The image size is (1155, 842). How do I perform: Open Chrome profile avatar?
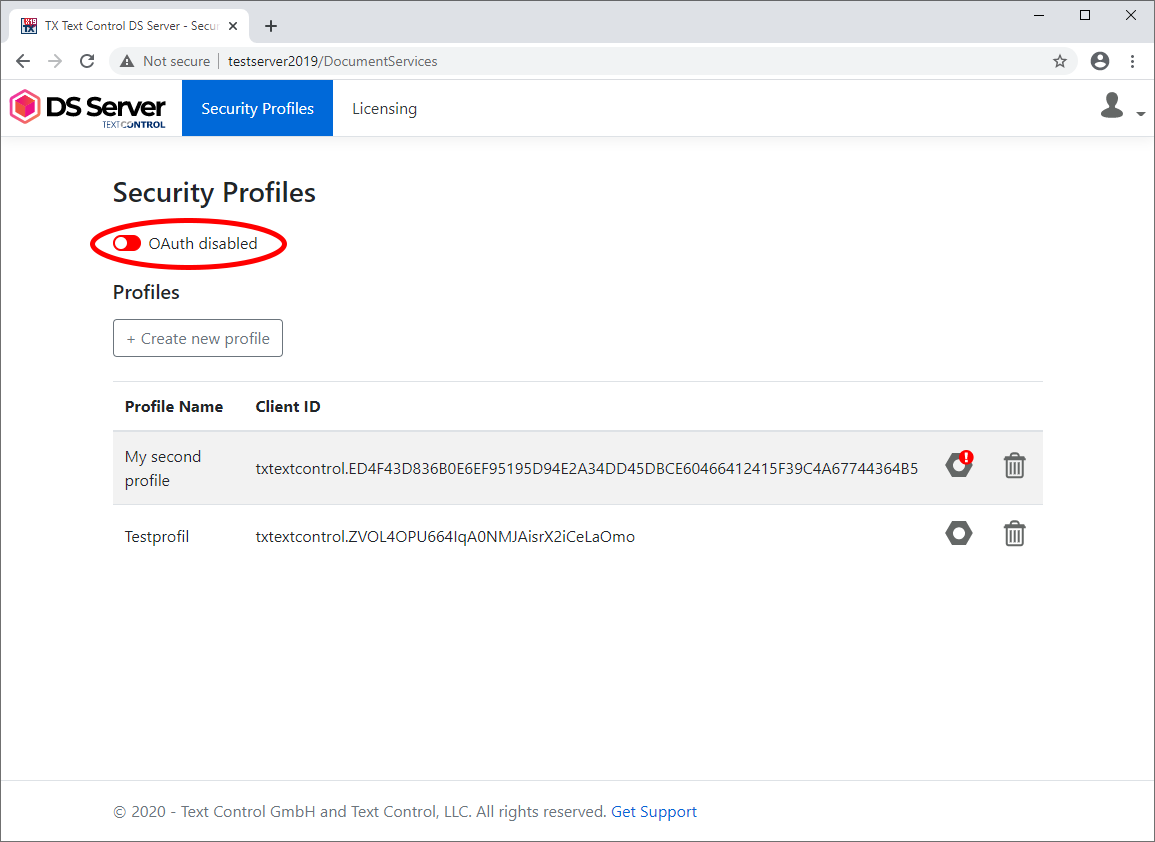[1100, 61]
